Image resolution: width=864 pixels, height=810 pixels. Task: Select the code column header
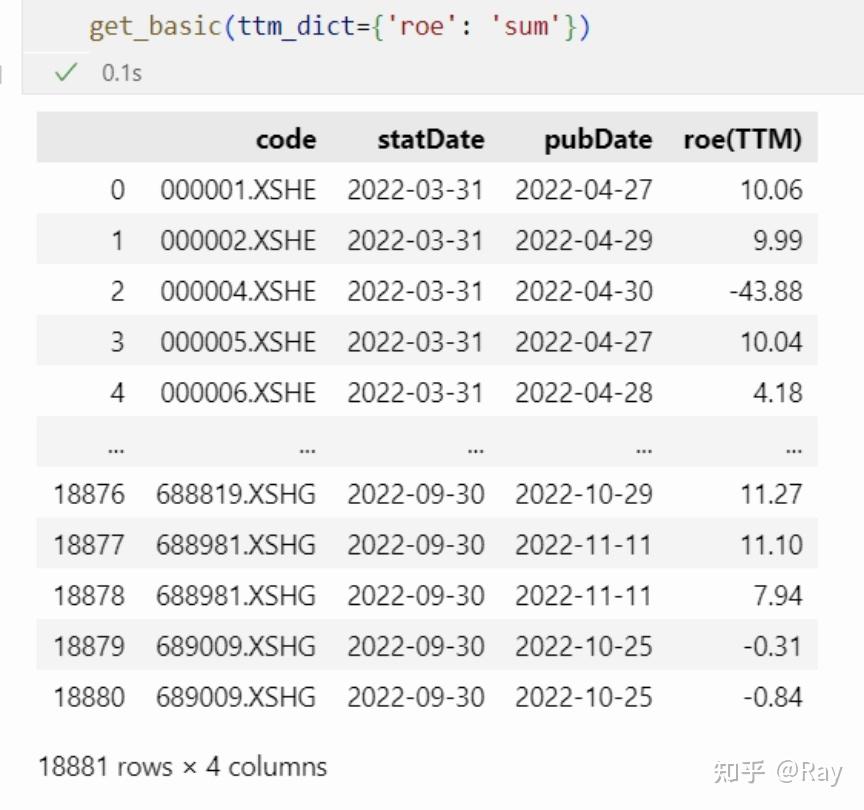pos(286,139)
